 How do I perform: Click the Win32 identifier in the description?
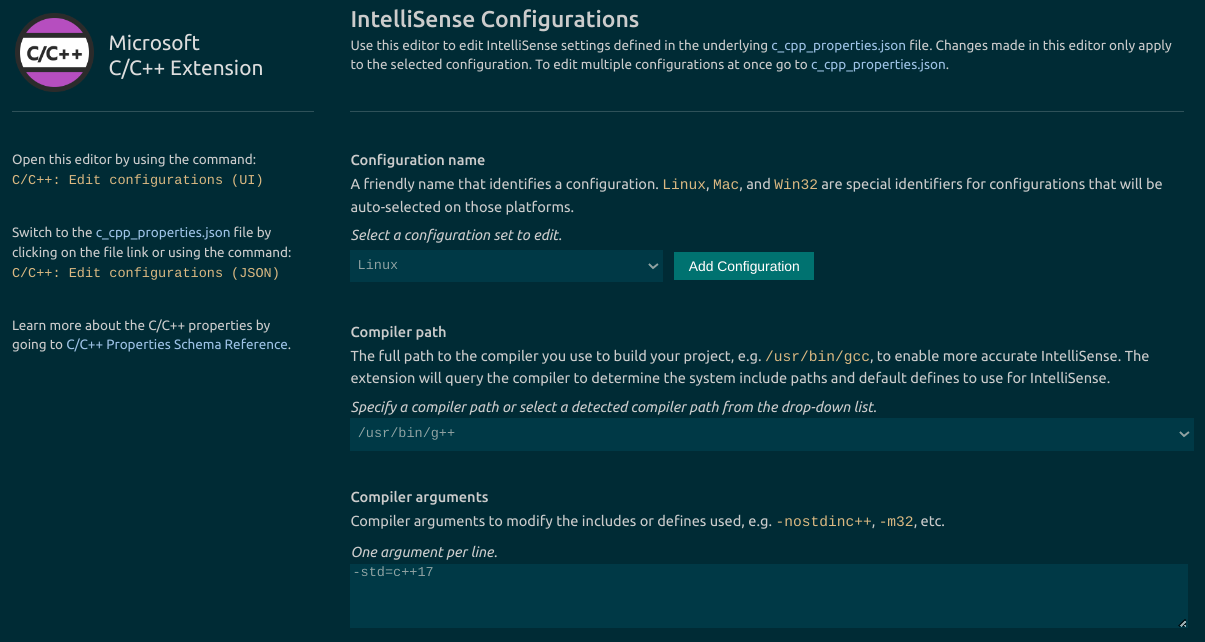pos(796,185)
